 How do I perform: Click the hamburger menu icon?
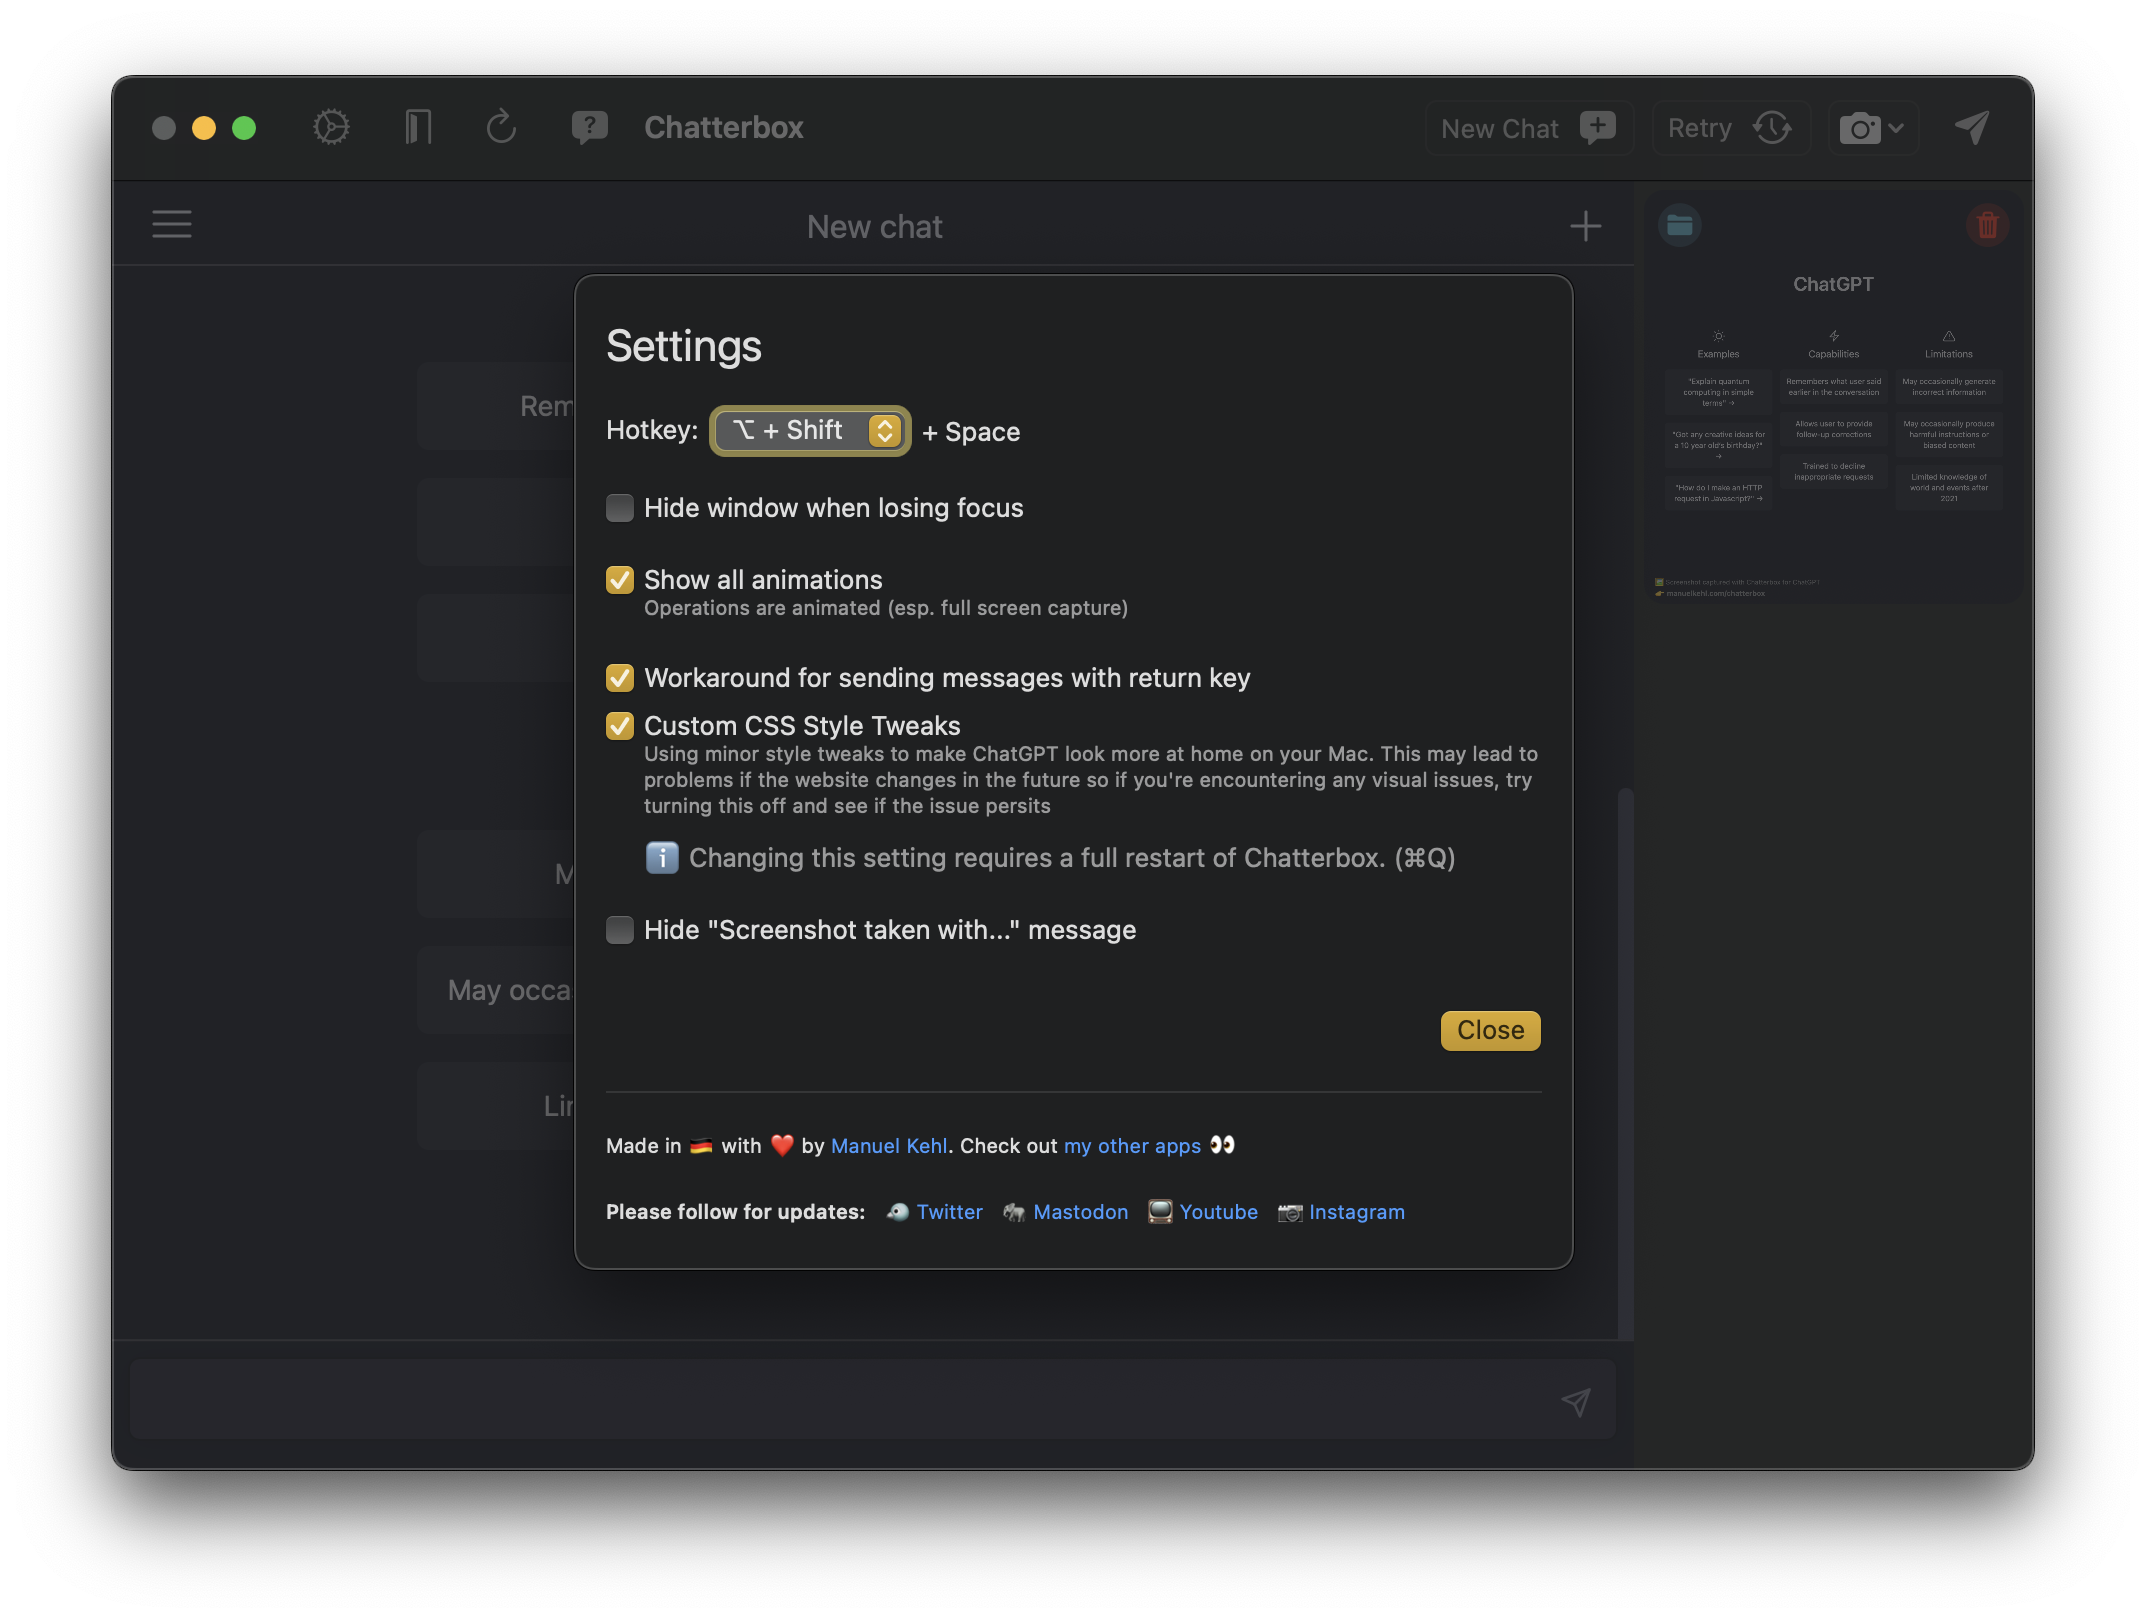click(x=172, y=224)
